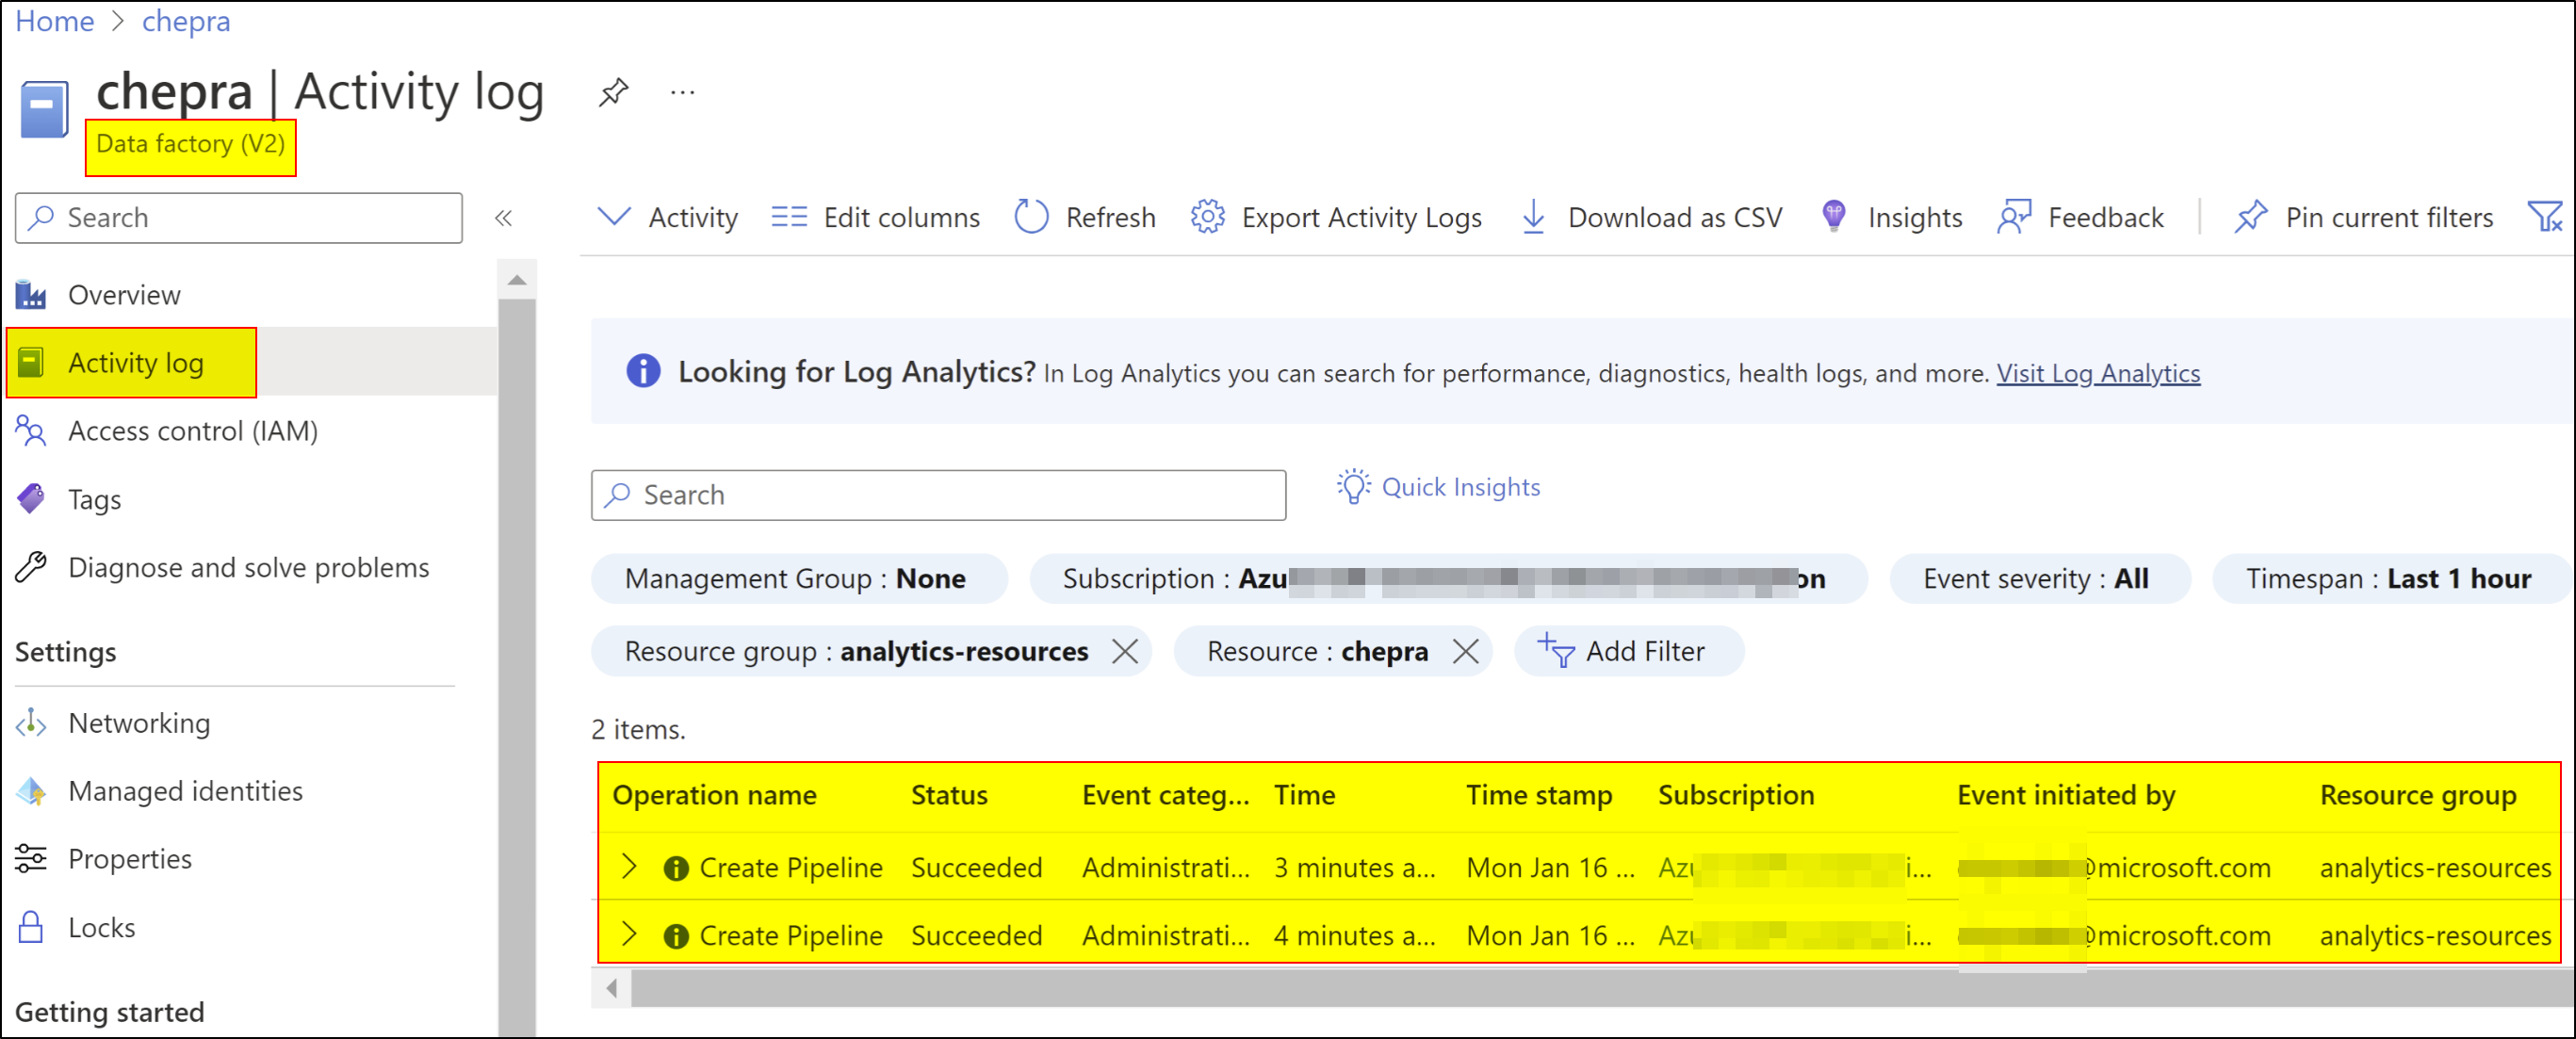Open Access control (IAM)
The height and width of the screenshot is (1039, 2576).
(x=167, y=431)
